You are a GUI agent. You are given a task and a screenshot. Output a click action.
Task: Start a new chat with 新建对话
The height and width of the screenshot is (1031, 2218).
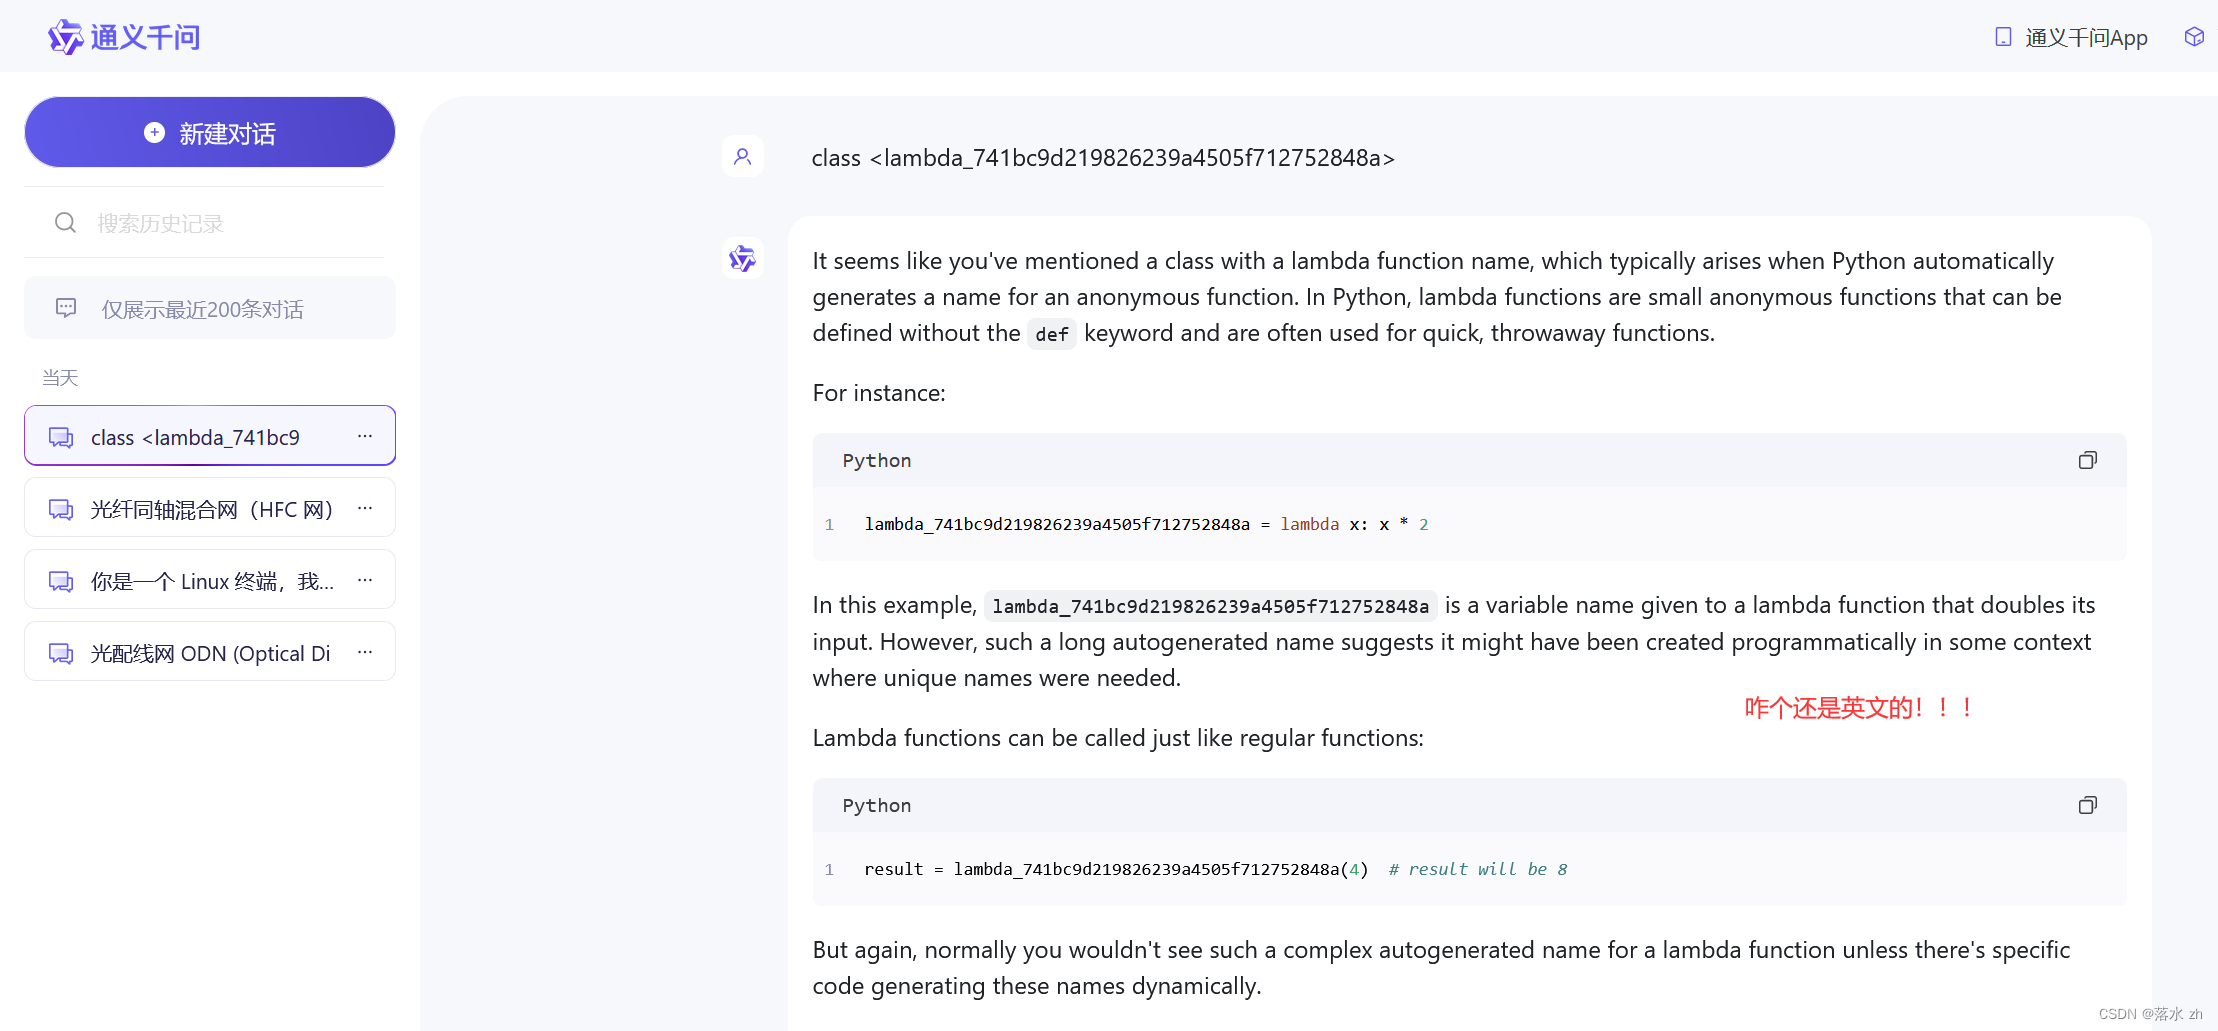click(210, 132)
